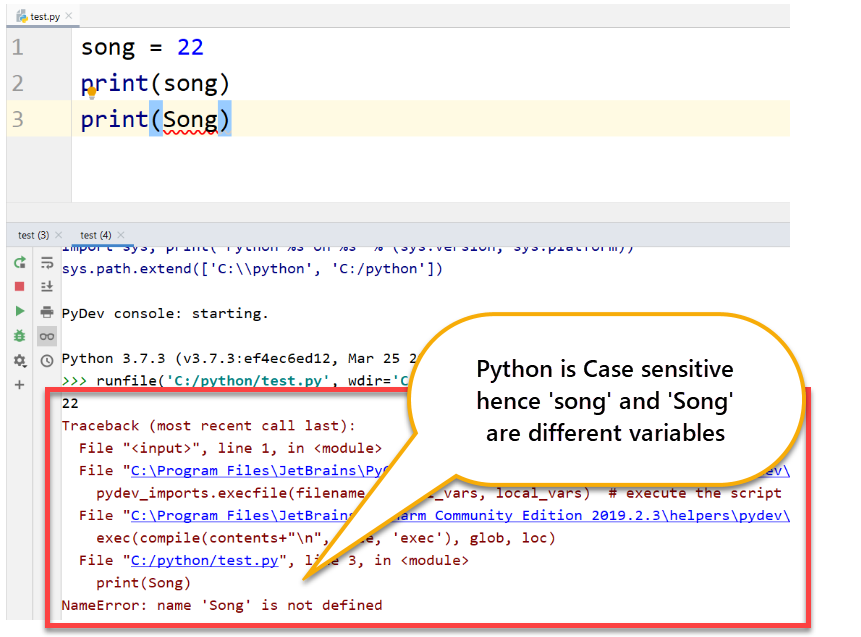Toggle soft-wrap icon in console toolbar
This screenshot has height=637, width=861.
click(47, 262)
